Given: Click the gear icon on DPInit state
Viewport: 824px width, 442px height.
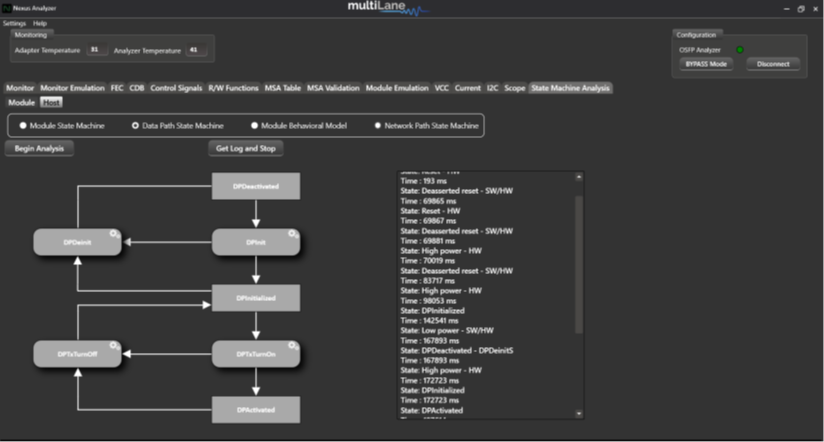Looking at the screenshot, I should click(293, 233).
